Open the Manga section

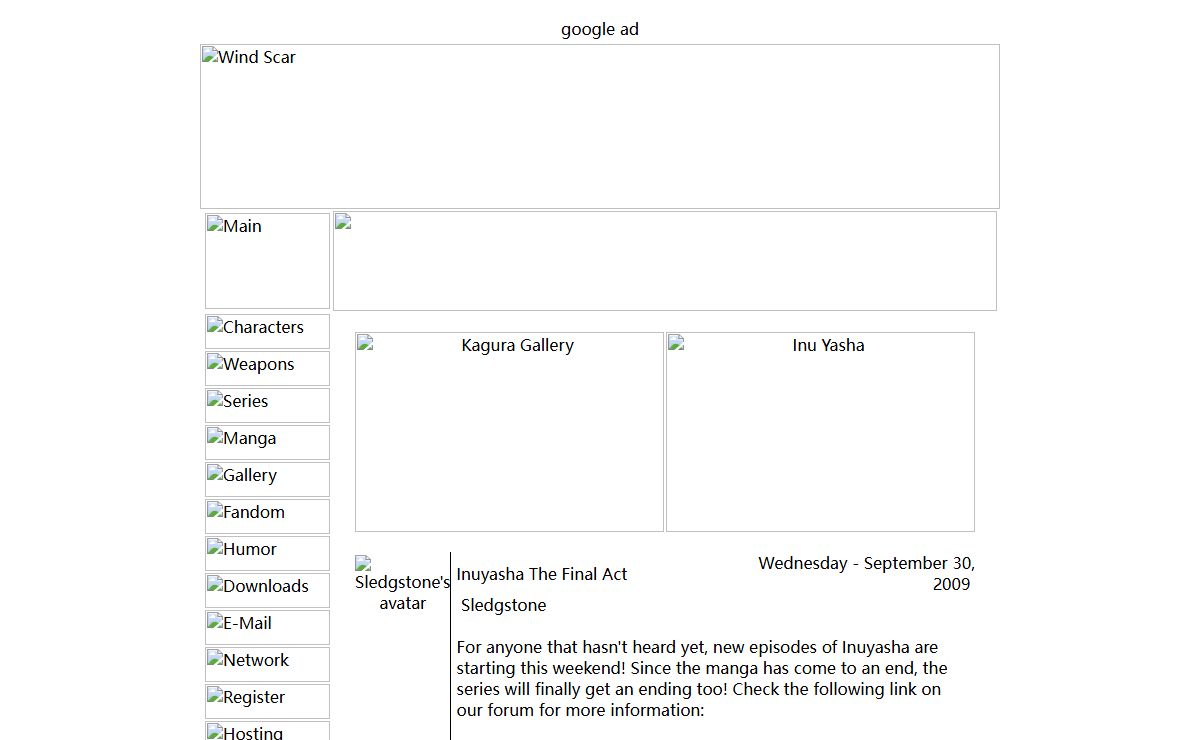pyautogui.click(x=267, y=442)
